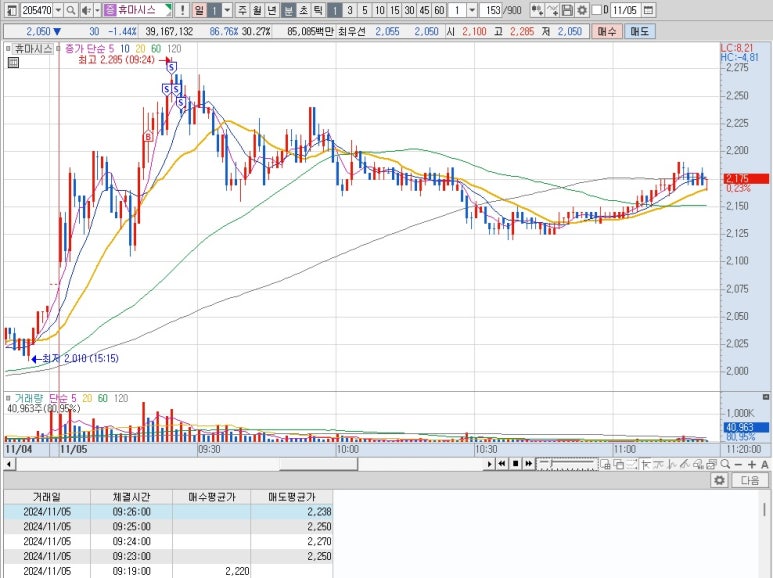This screenshot has height=578, width=773.
Task: Click the topmost S sell marker
Action: 171,67
